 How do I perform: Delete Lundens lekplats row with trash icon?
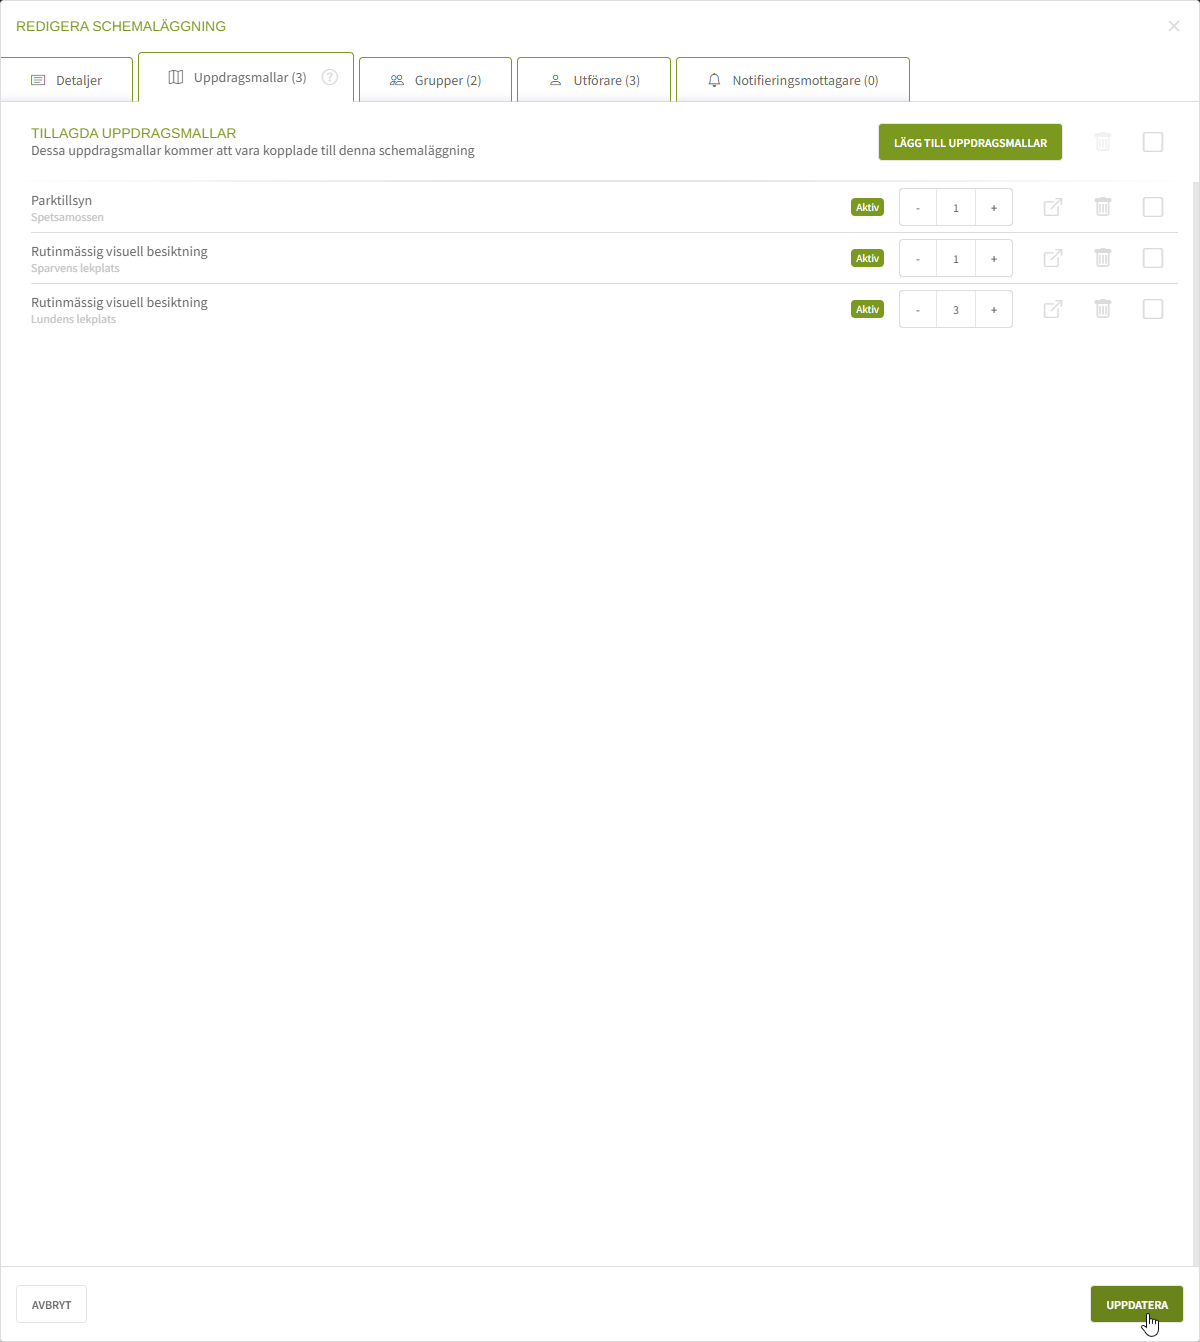pos(1103,309)
